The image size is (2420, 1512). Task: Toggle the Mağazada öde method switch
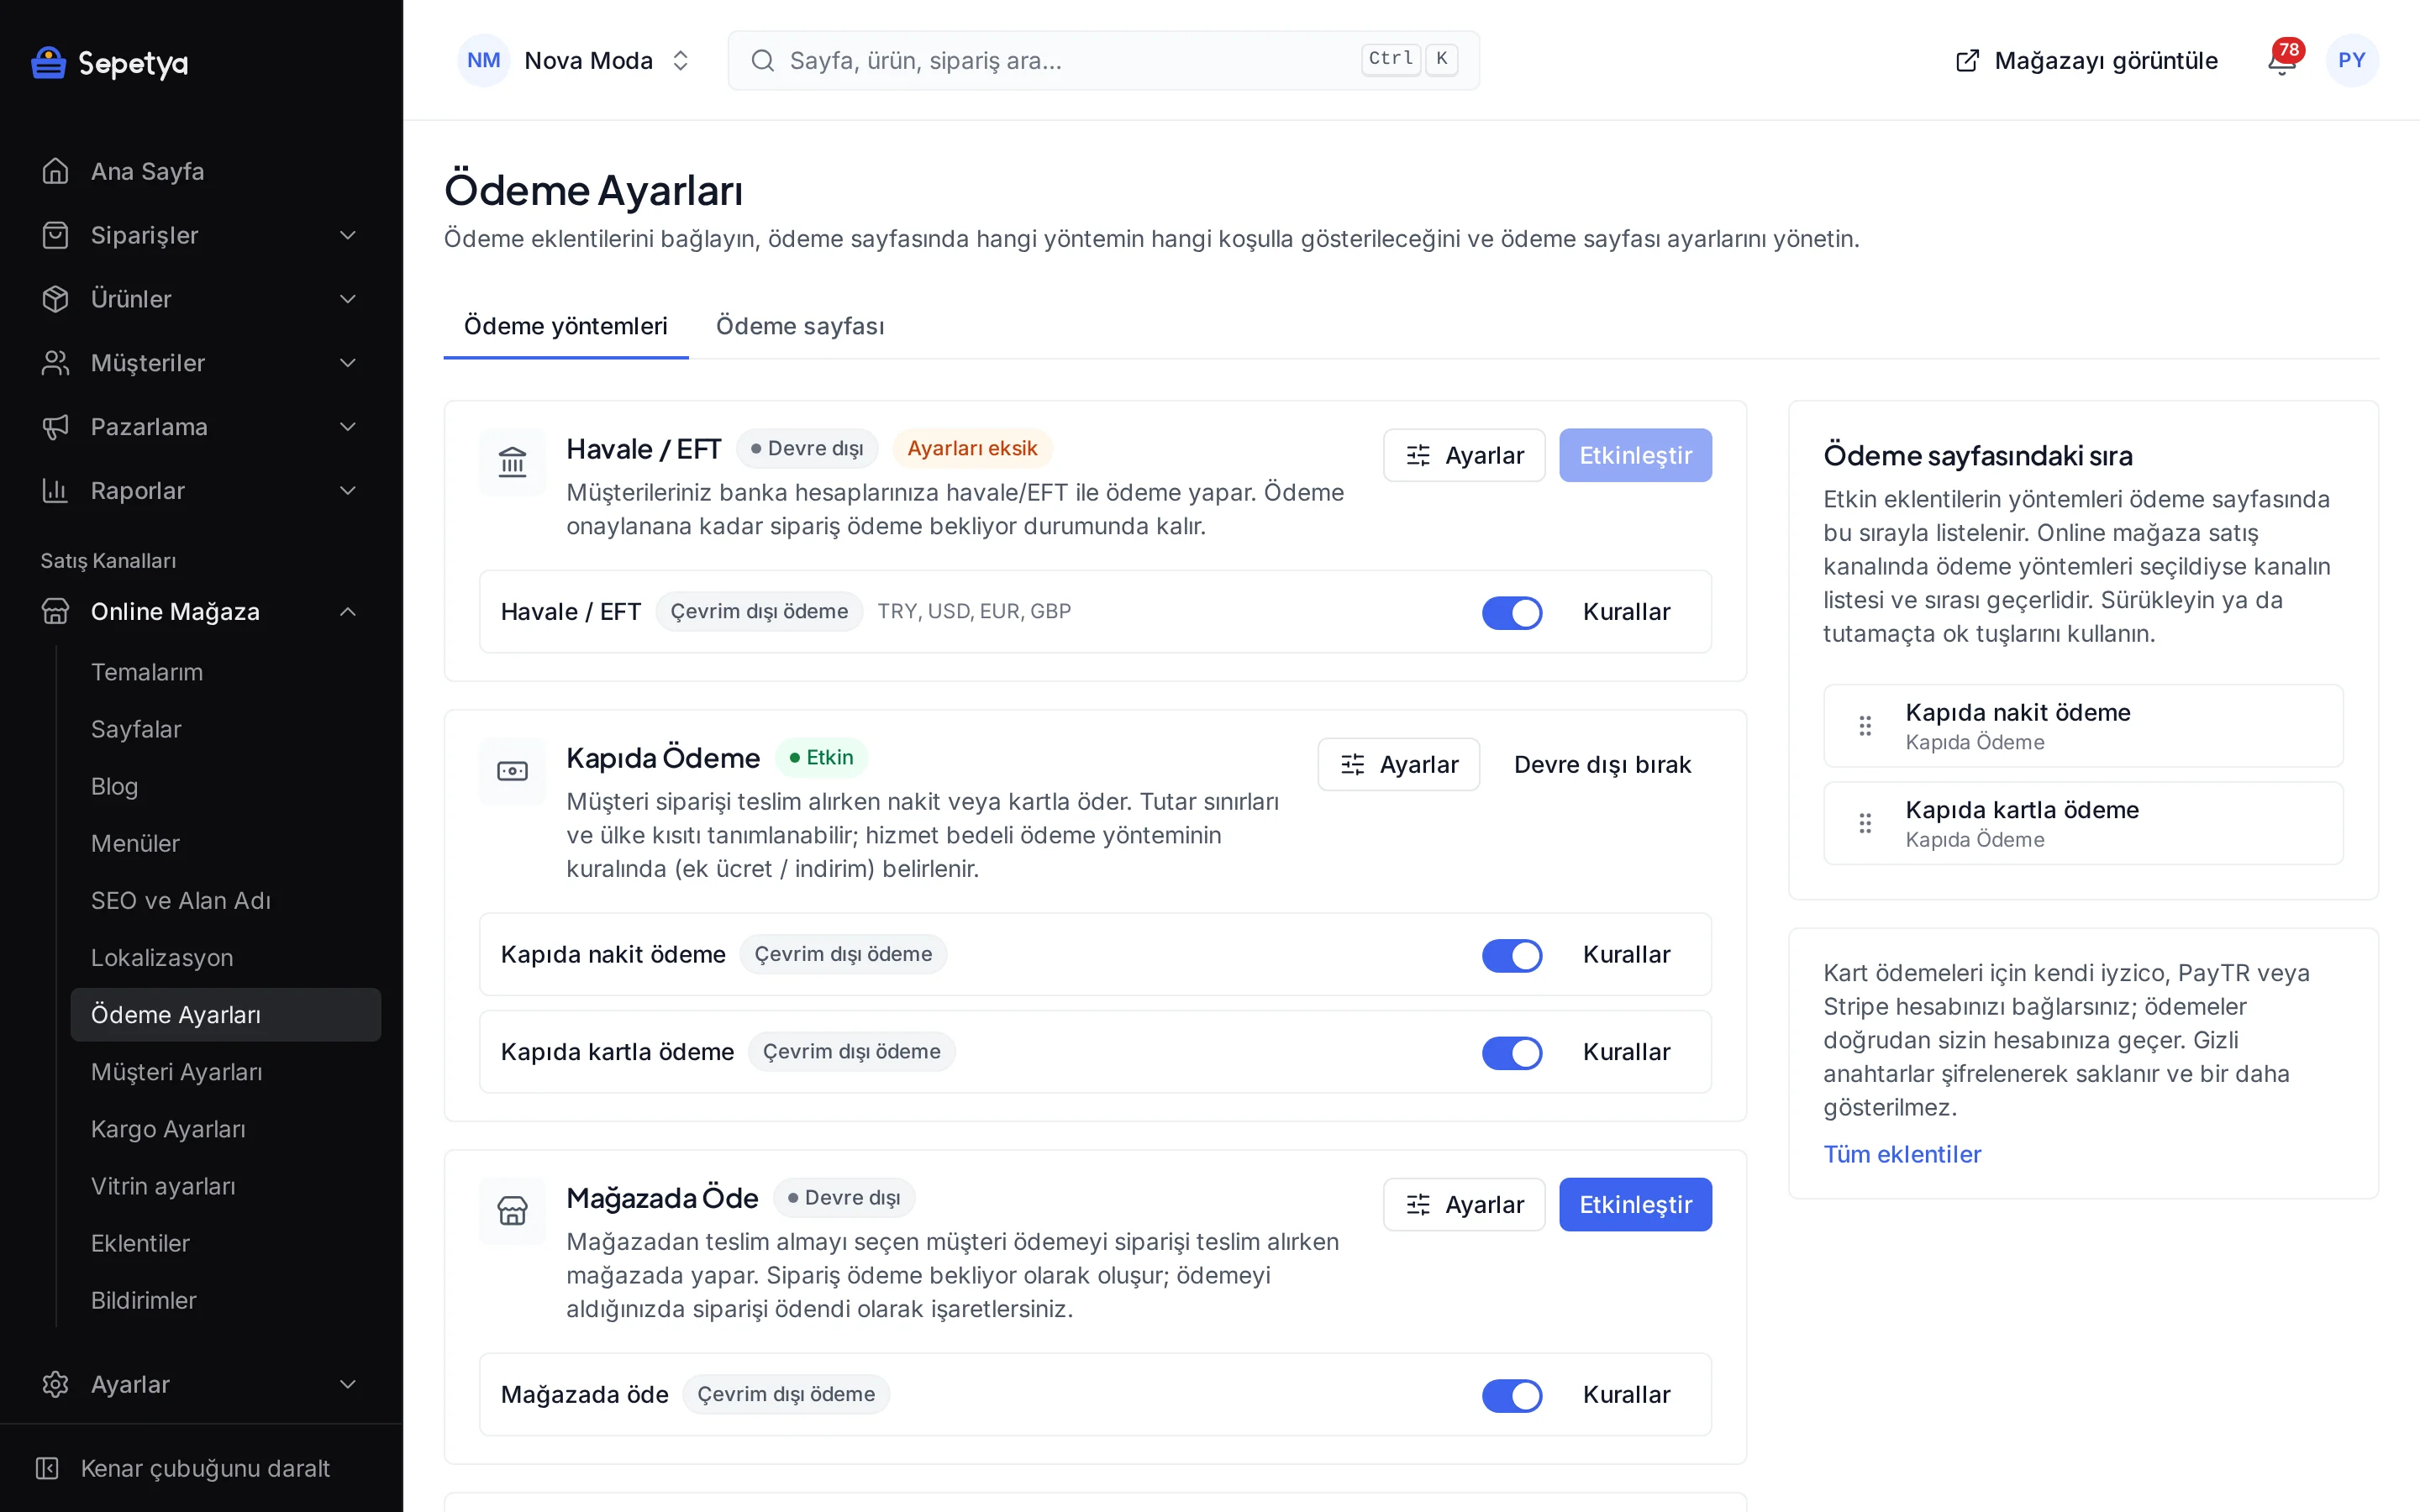1512,1395
